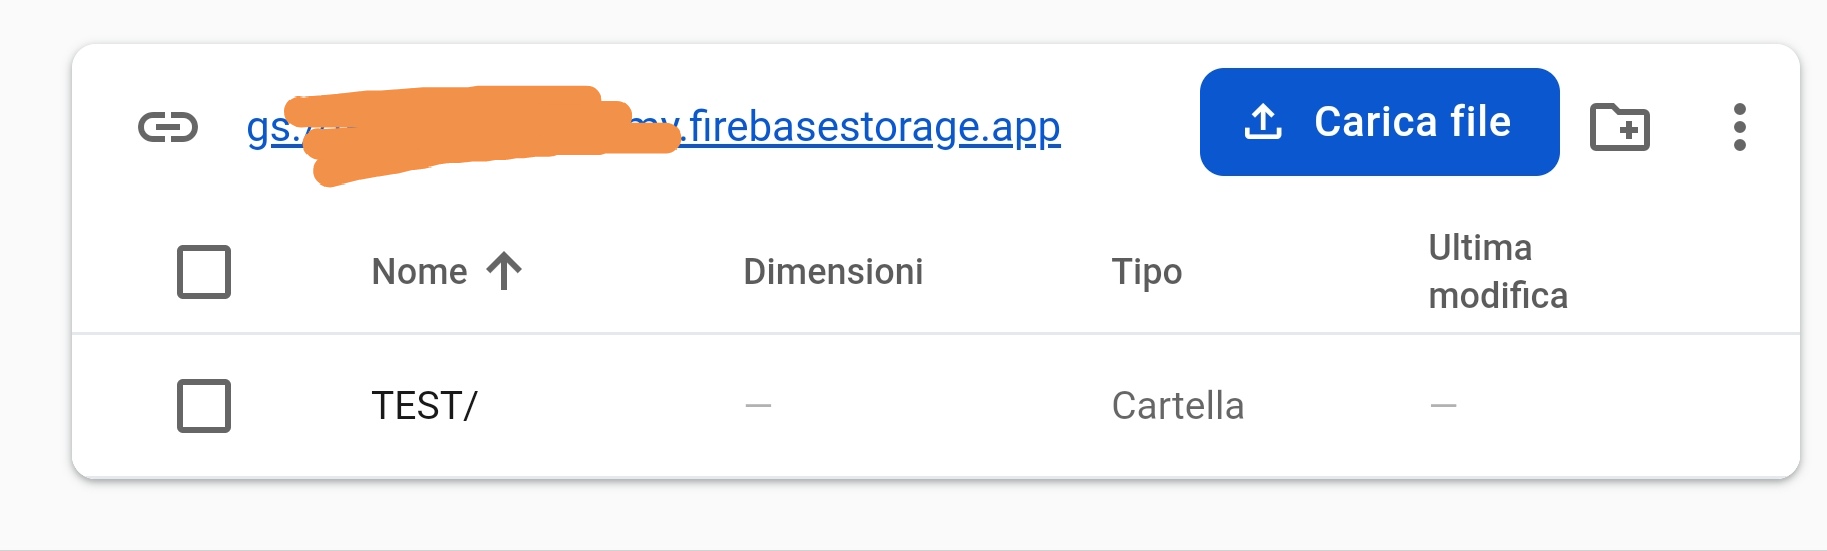Image resolution: width=1827 pixels, height=551 pixels.
Task: Click the ascending sort arrow next to Nome
Action: pyautogui.click(x=504, y=271)
